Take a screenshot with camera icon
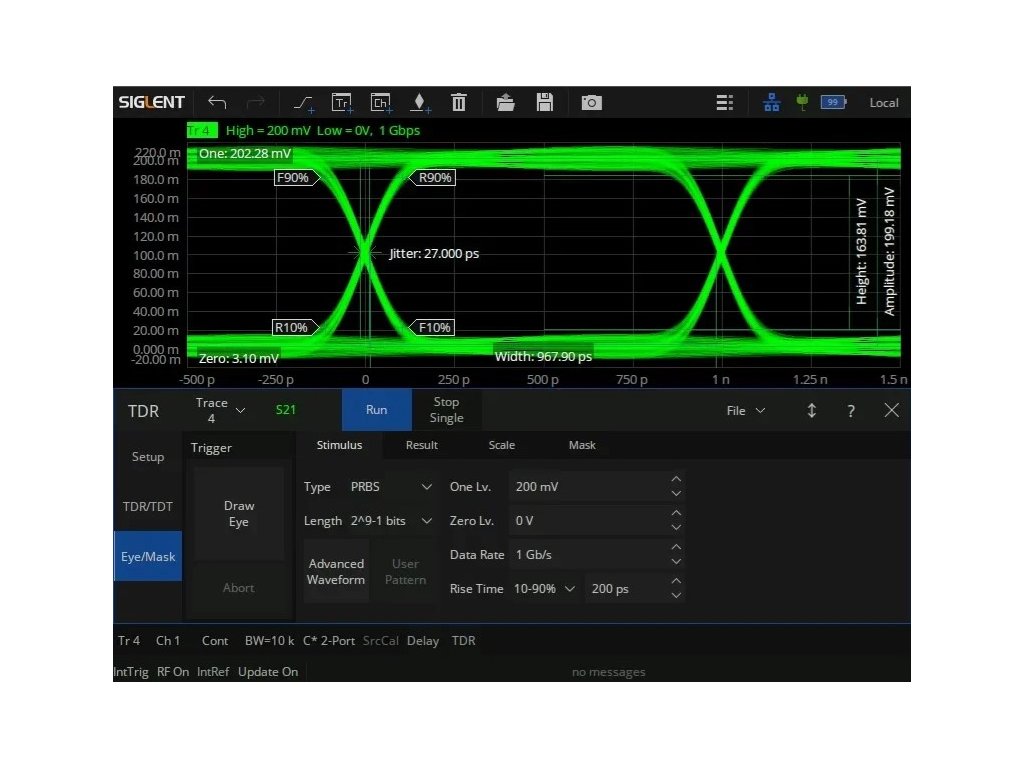The image size is (1024, 768). [592, 102]
